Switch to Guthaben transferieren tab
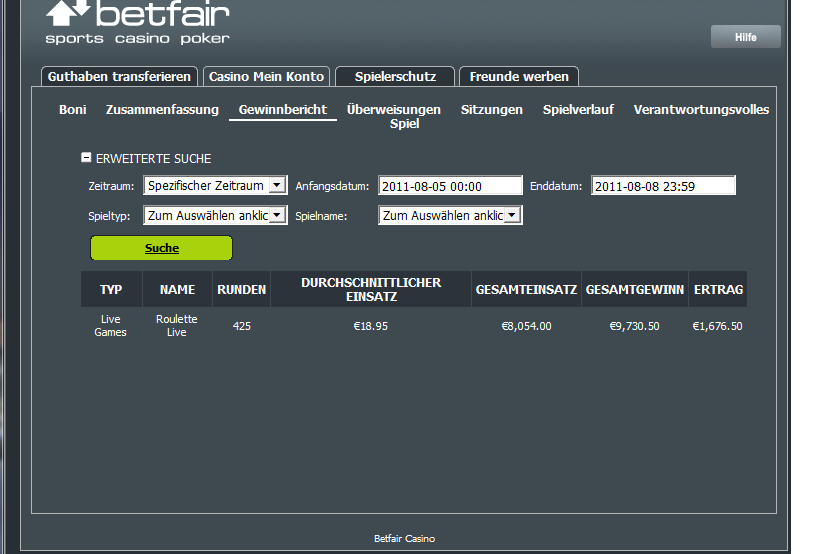 coord(119,77)
